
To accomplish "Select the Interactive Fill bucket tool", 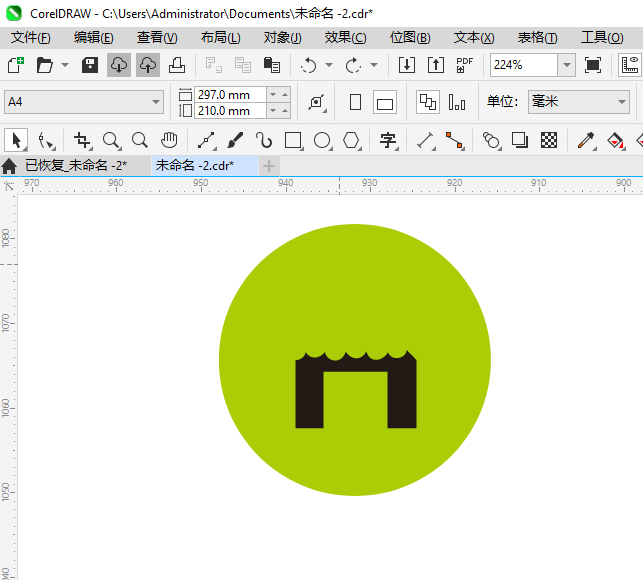I will click(615, 140).
